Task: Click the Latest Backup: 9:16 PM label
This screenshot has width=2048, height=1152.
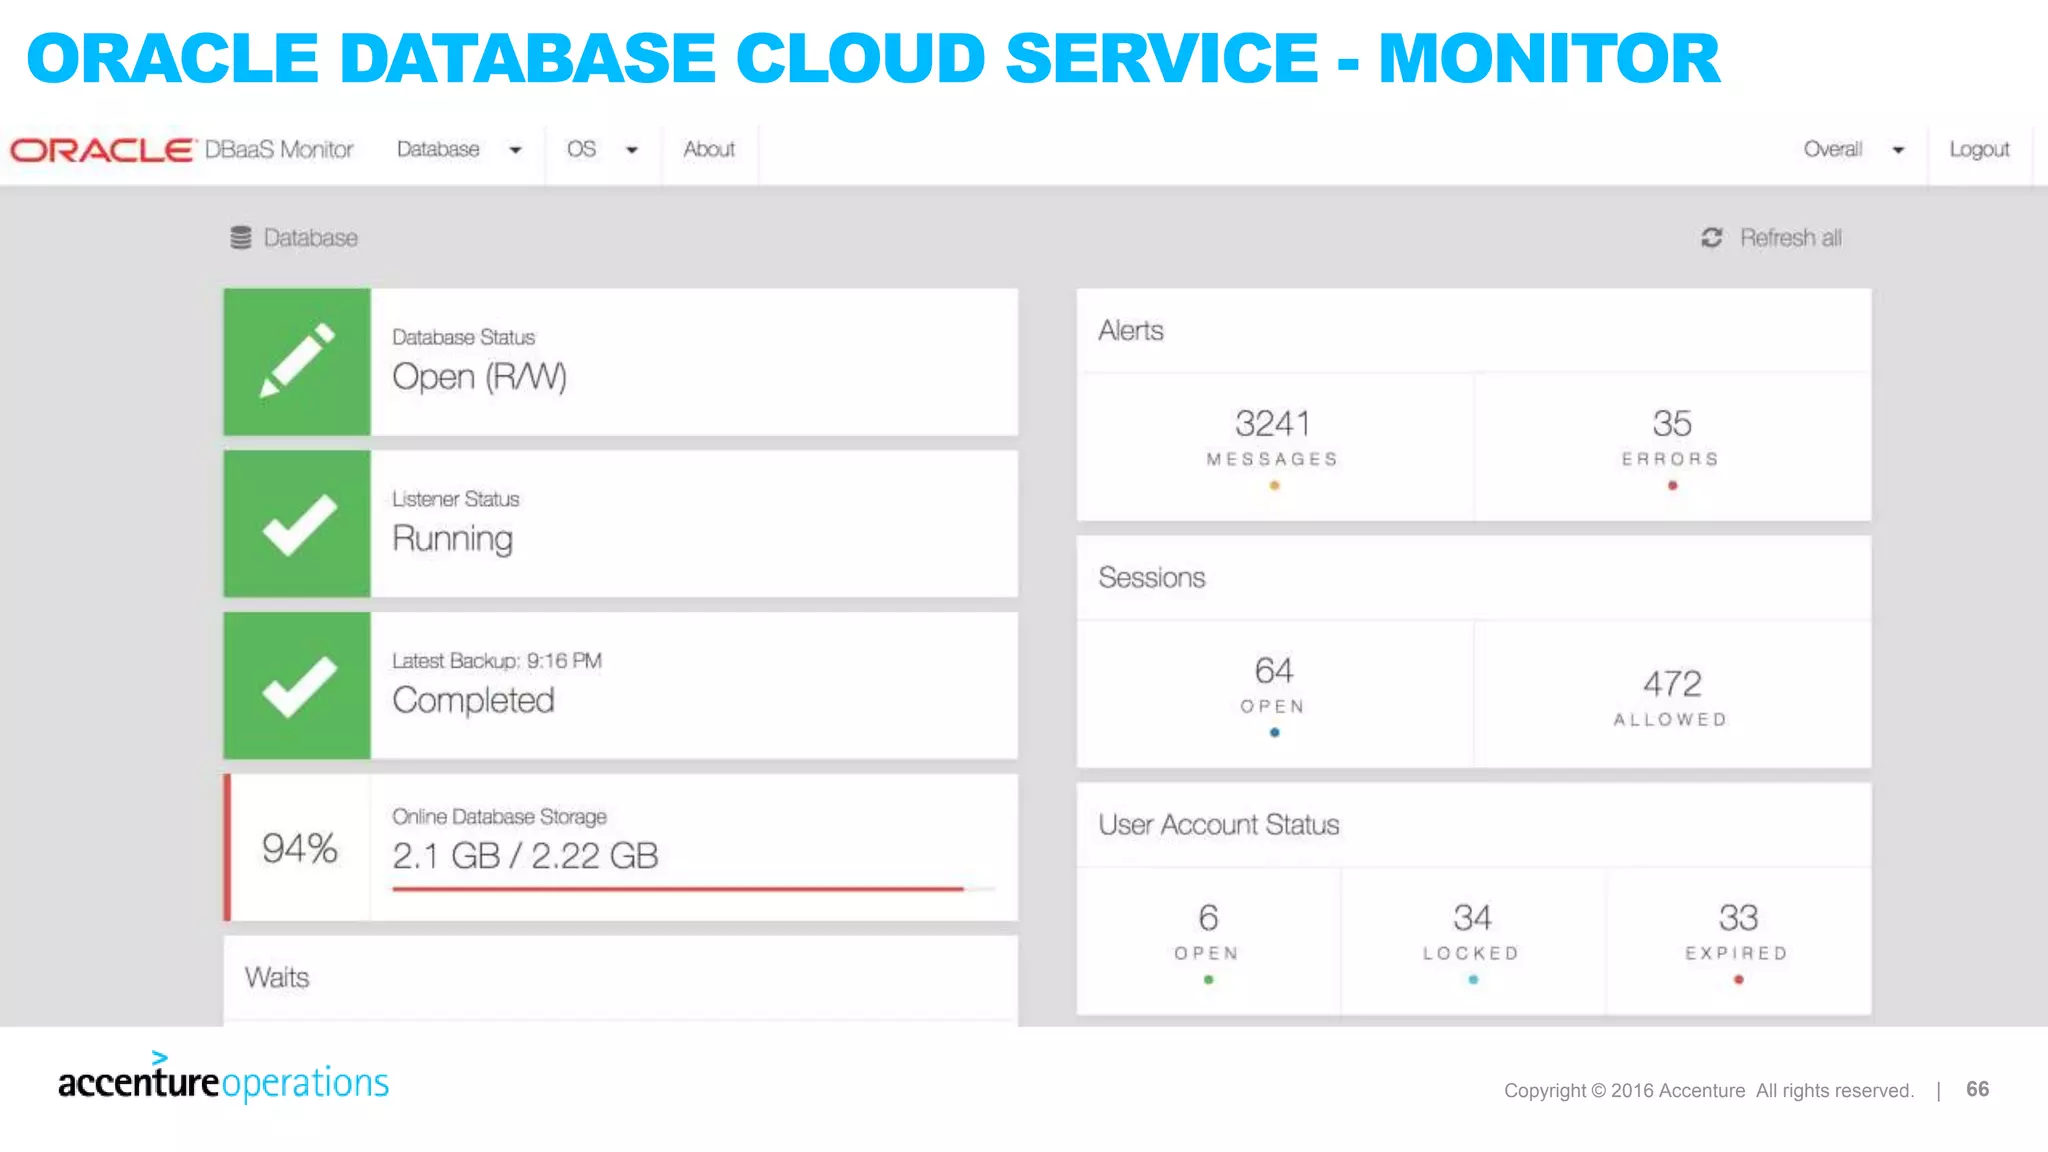Action: click(x=497, y=661)
